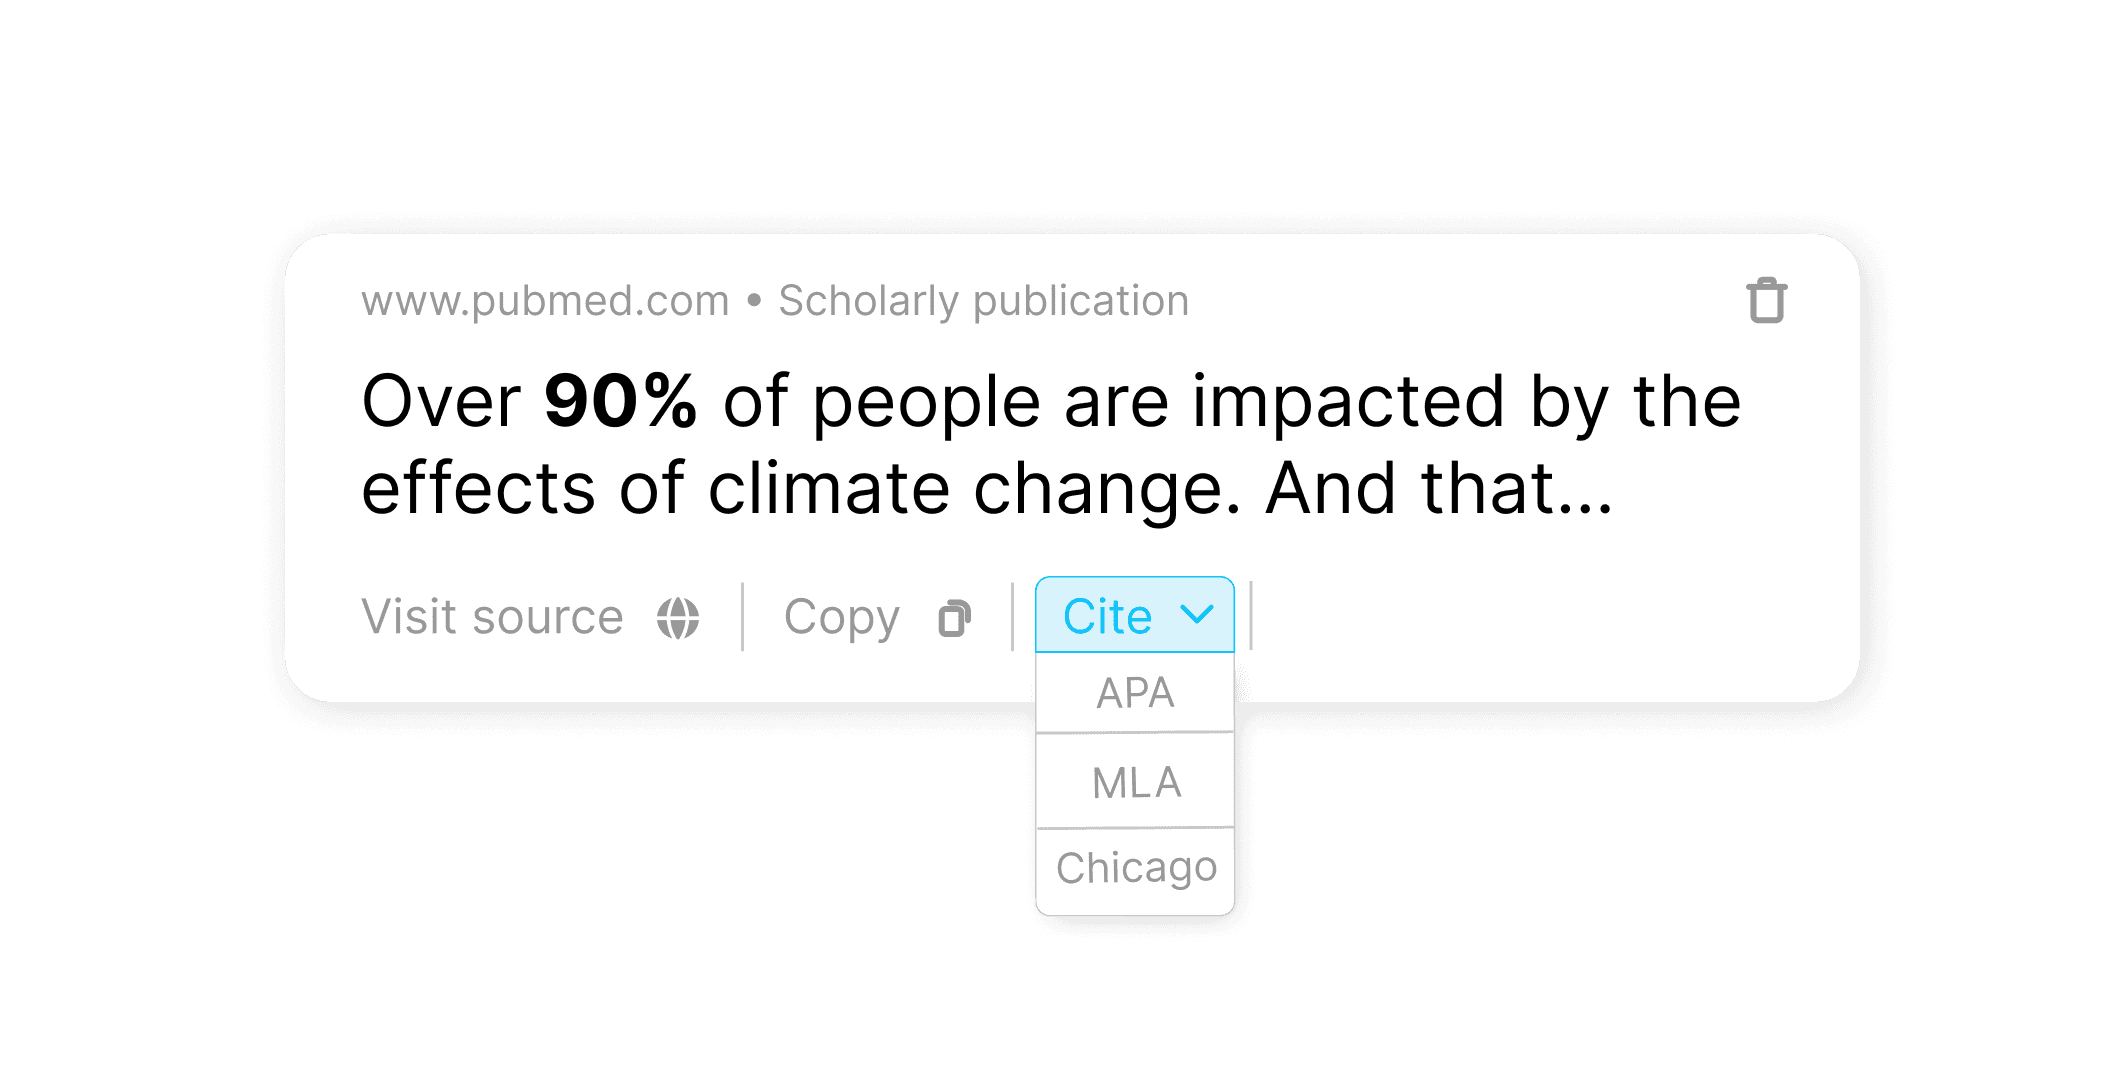This screenshot has height=1077, width=2103.
Task: Collapse the Cite dropdown using its chevron
Action: click(x=1197, y=614)
